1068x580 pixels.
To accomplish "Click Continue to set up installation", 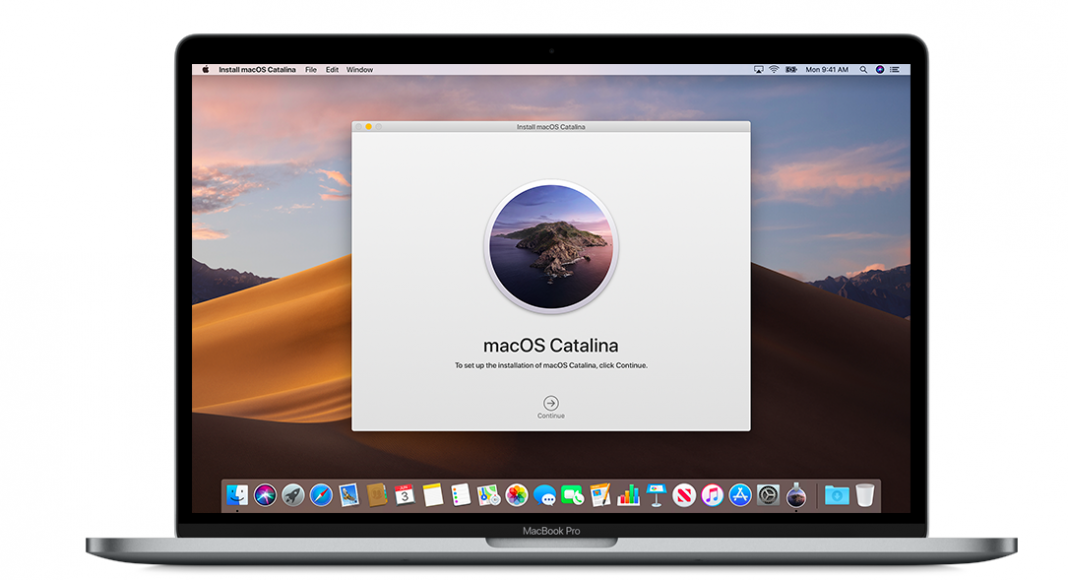I will click(x=551, y=407).
